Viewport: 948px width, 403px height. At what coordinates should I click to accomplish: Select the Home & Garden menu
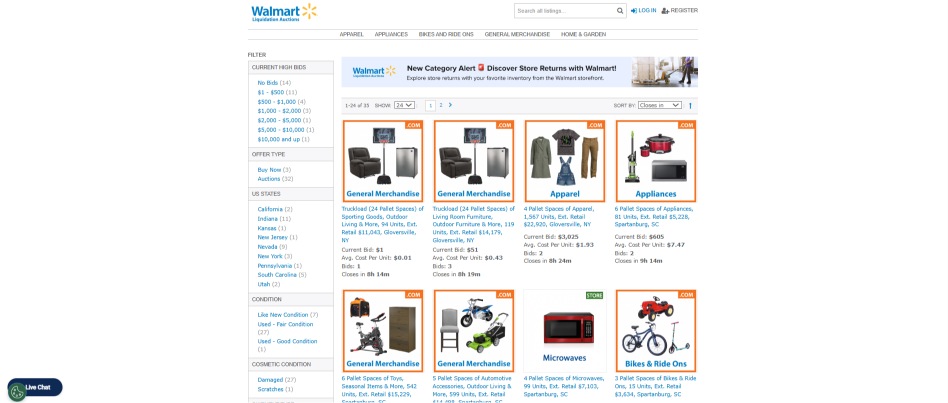583,34
